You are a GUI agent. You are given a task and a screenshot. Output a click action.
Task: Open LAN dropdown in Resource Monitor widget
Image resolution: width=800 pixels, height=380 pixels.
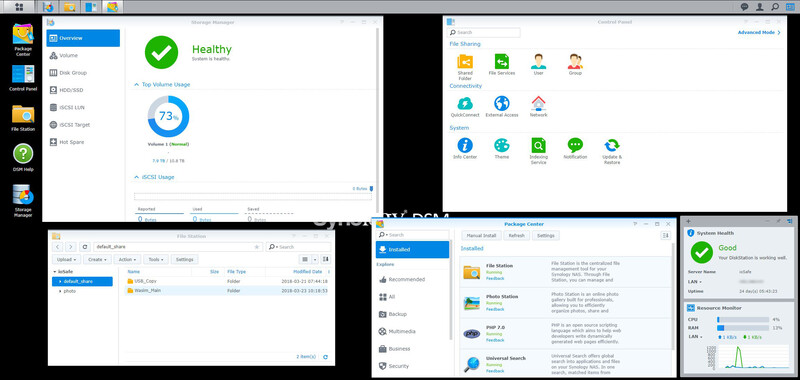point(694,337)
